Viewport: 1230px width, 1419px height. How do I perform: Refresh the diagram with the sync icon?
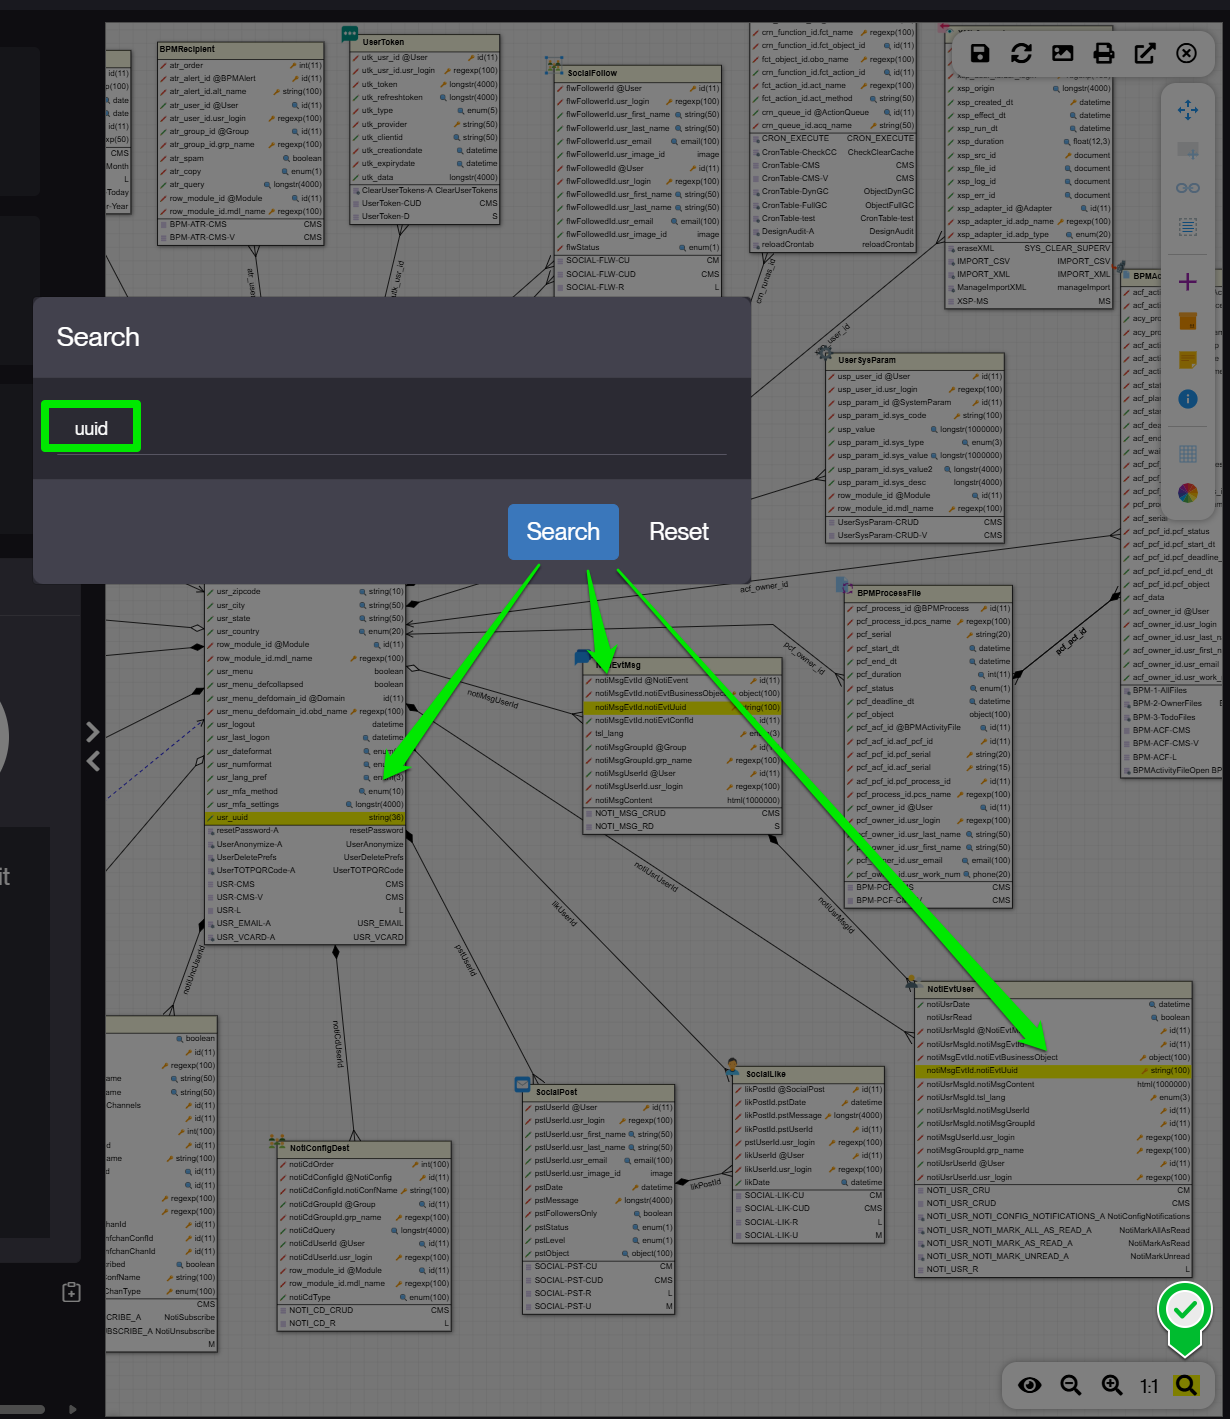[x=1021, y=53]
